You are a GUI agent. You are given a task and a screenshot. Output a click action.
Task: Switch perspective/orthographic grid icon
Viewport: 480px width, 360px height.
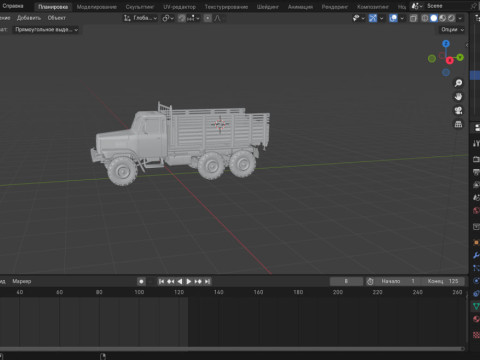coord(458,124)
